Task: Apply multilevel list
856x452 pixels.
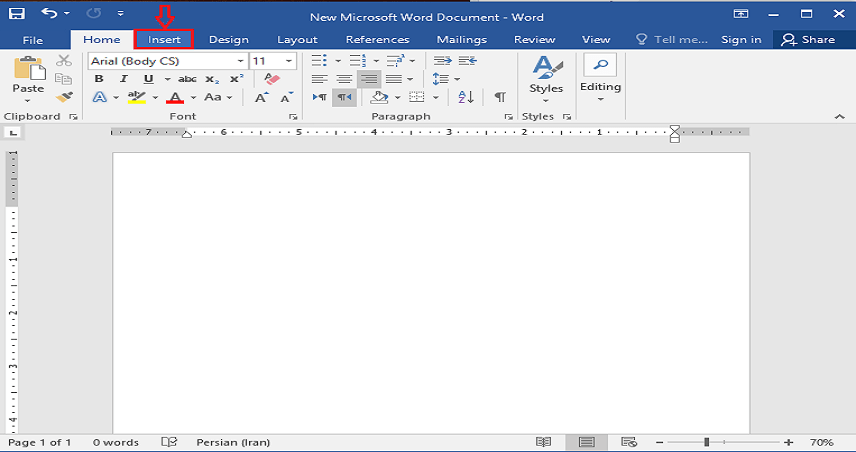Action: click(x=395, y=61)
